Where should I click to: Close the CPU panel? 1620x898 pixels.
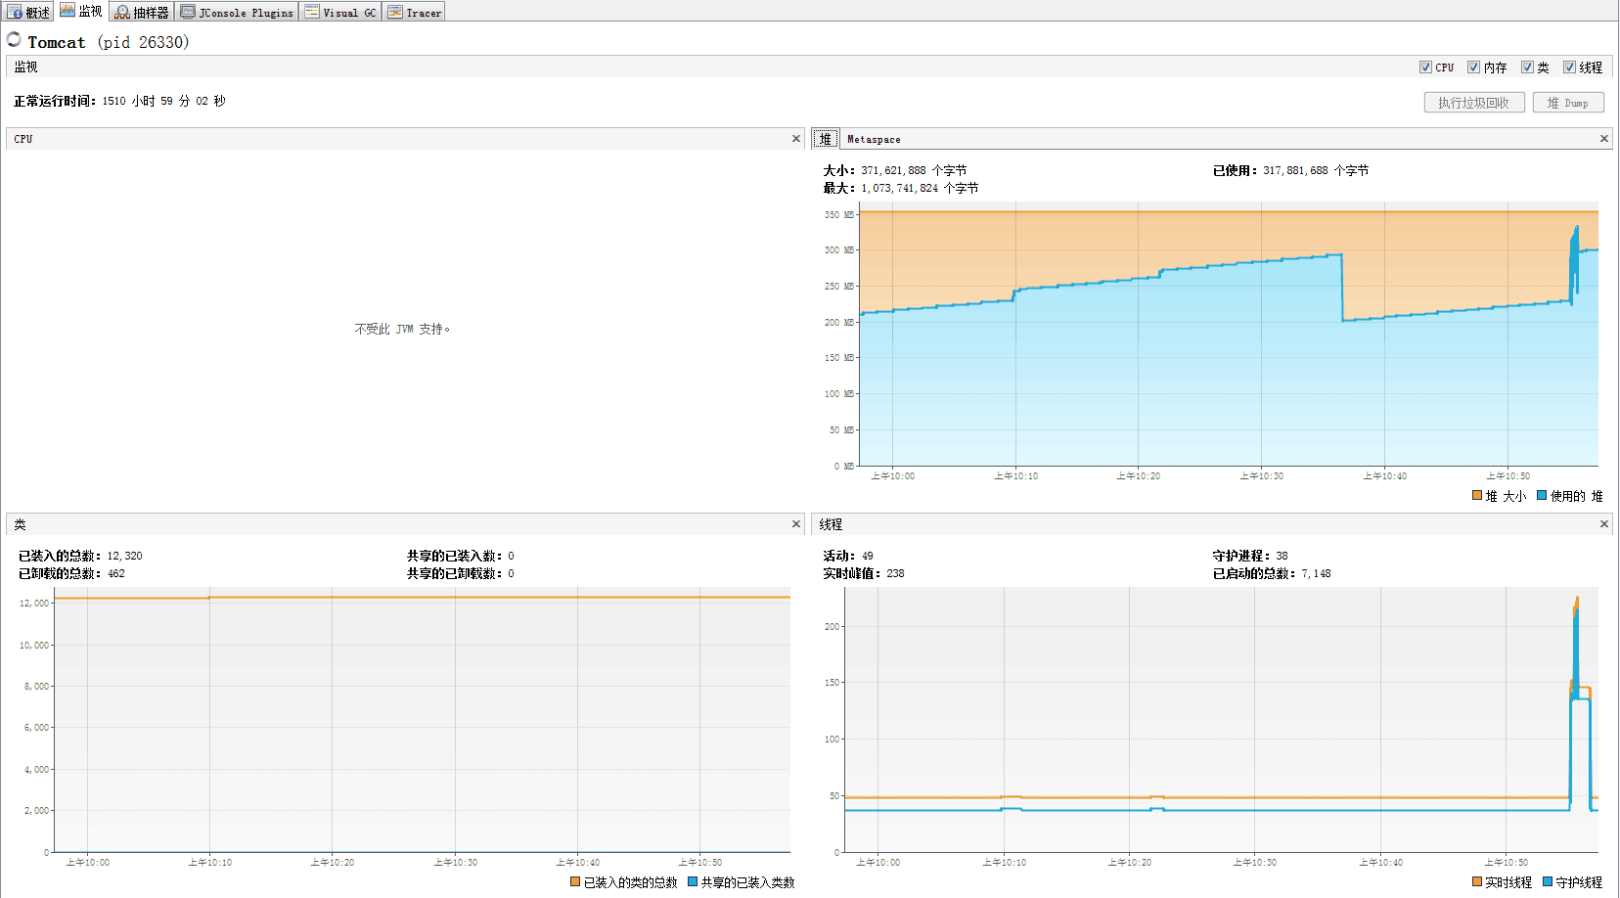[x=796, y=139]
